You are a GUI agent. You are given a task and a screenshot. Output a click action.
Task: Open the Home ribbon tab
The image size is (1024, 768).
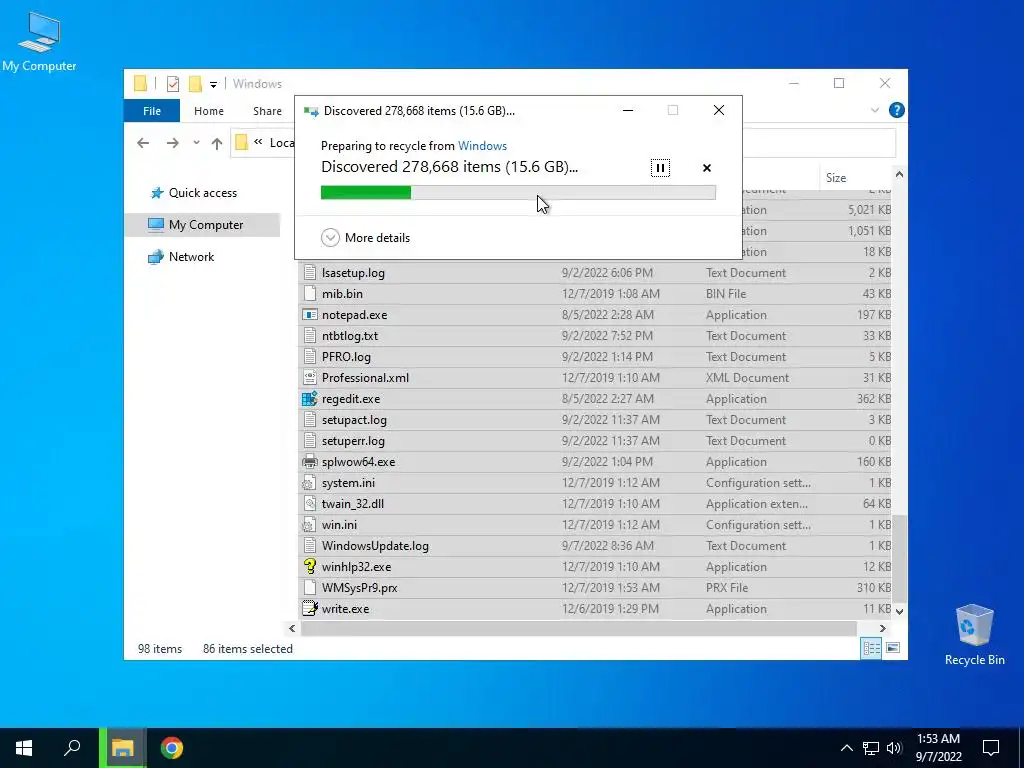tap(209, 111)
